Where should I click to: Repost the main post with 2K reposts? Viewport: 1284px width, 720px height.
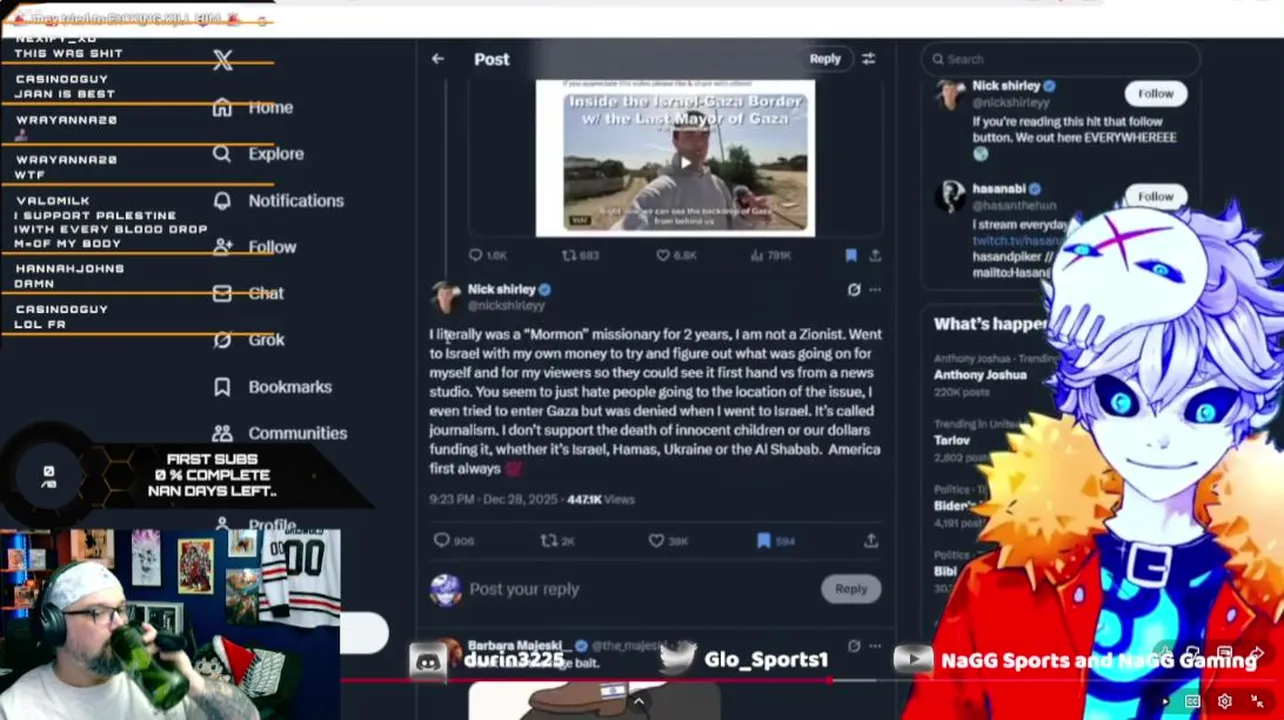(x=548, y=540)
